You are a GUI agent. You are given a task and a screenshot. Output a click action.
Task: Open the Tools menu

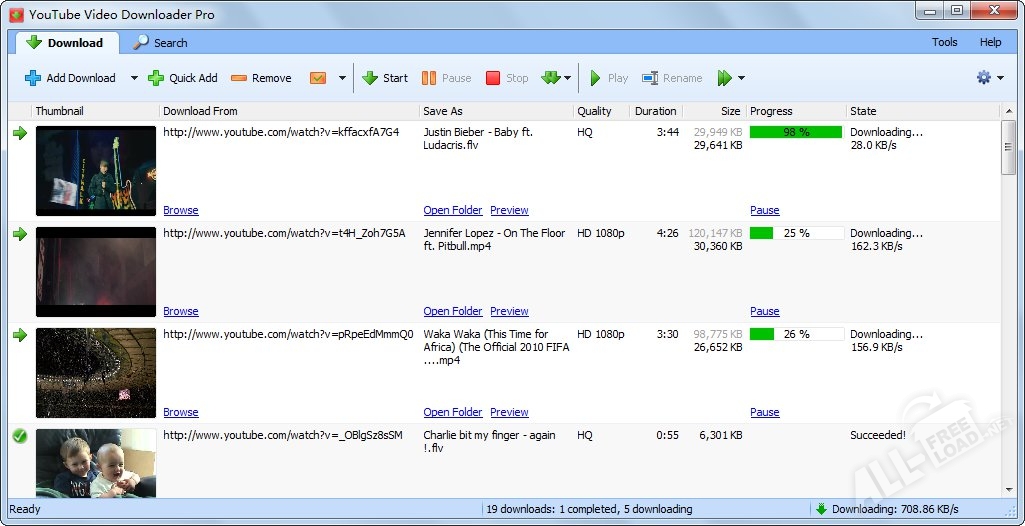pos(944,42)
